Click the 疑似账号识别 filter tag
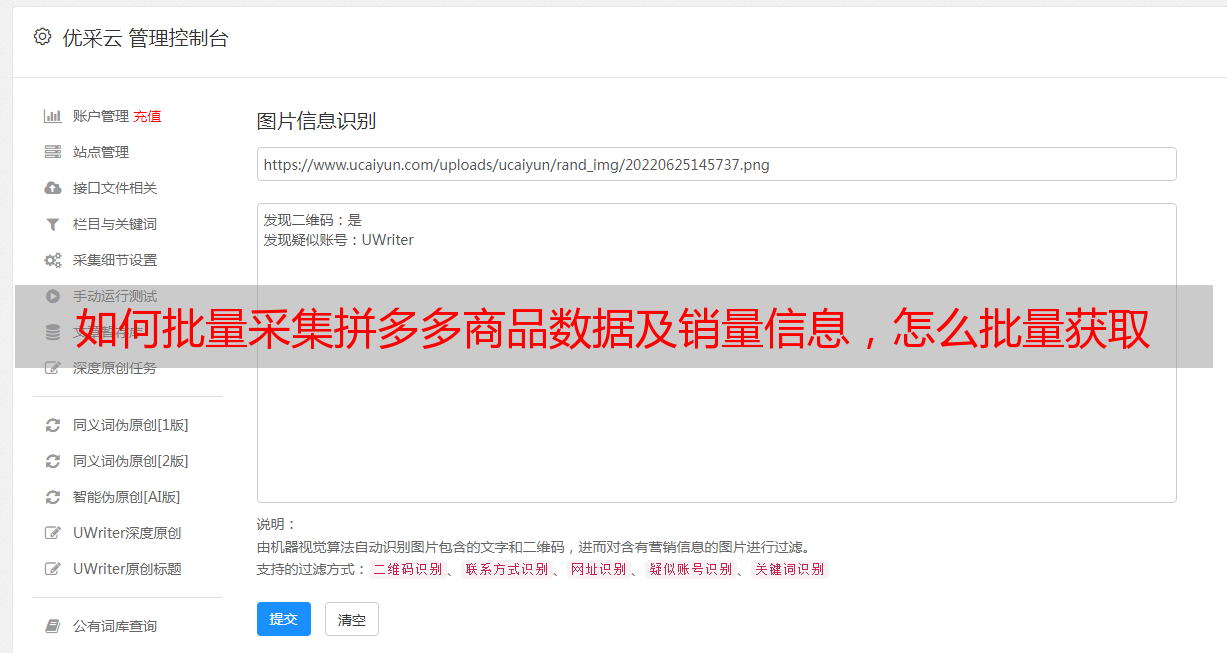Viewport: 1227px width, 653px height. pos(690,569)
